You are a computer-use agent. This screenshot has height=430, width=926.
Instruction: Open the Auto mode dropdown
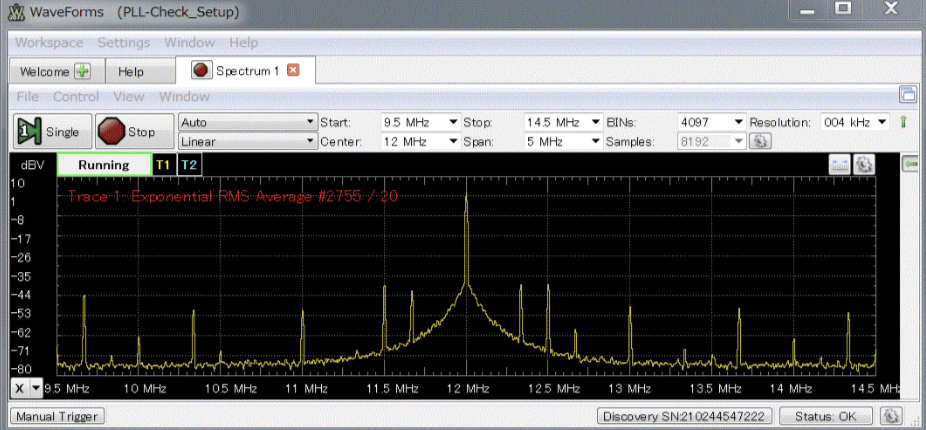point(247,122)
